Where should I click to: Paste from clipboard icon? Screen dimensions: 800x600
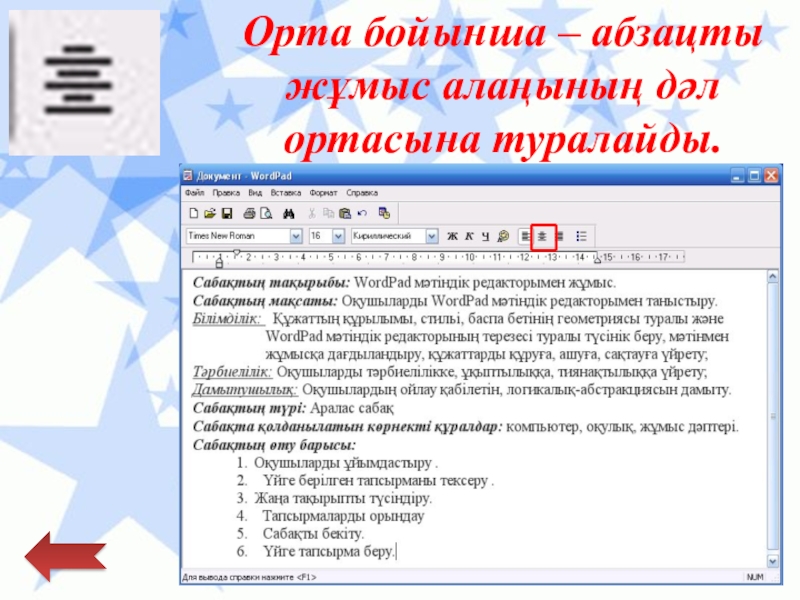[x=345, y=213]
